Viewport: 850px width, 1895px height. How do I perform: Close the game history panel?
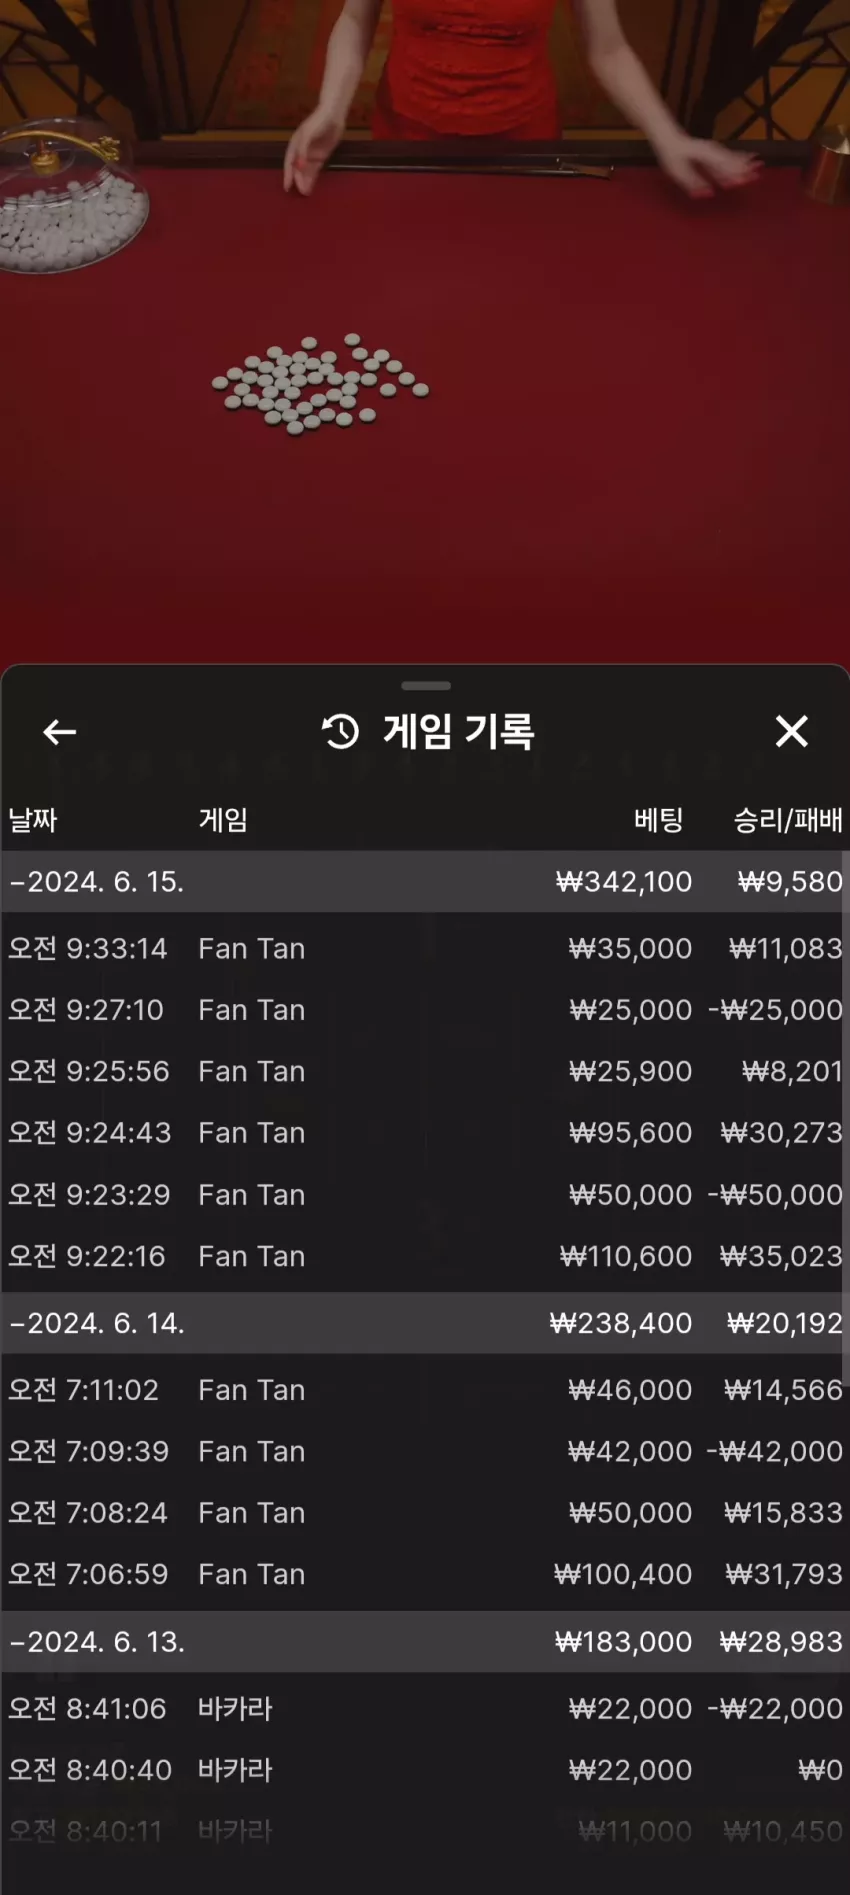click(x=792, y=731)
